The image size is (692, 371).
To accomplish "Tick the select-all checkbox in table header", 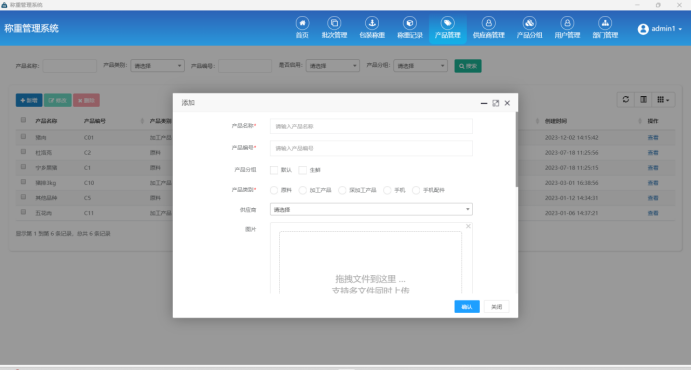I will click(x=23, y=120).
